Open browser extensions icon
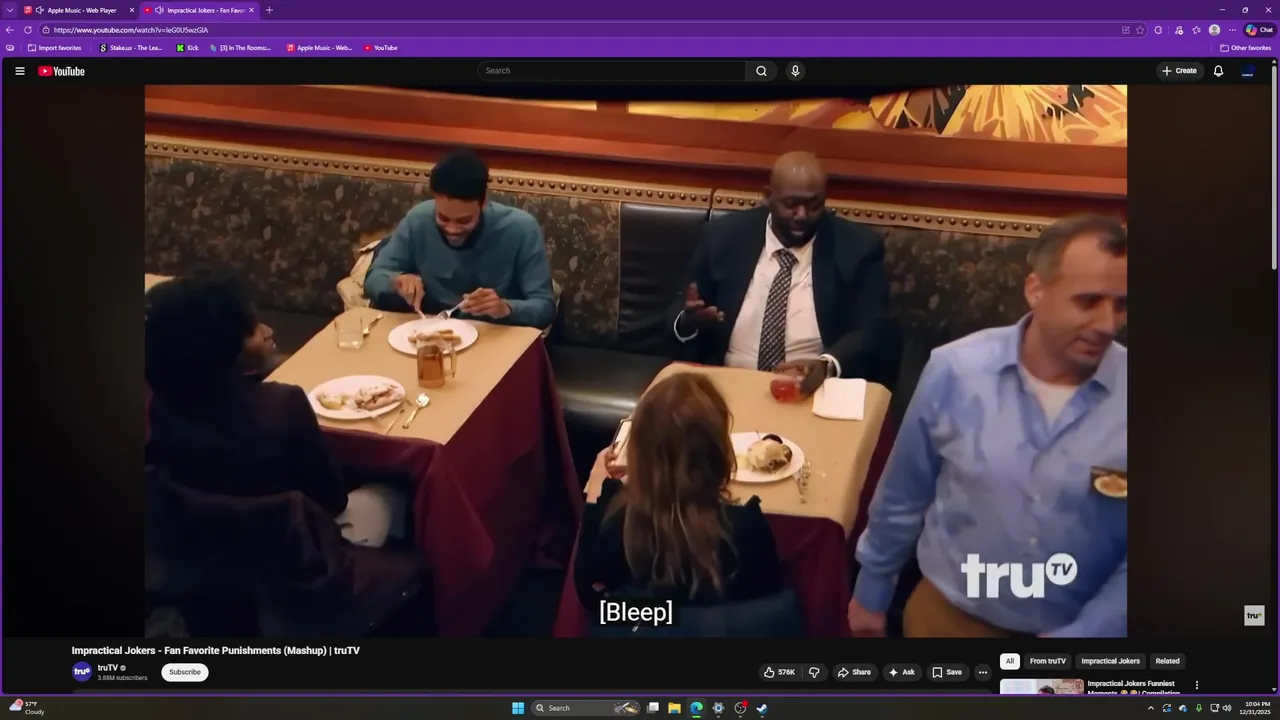 (x=1158, y=30)
